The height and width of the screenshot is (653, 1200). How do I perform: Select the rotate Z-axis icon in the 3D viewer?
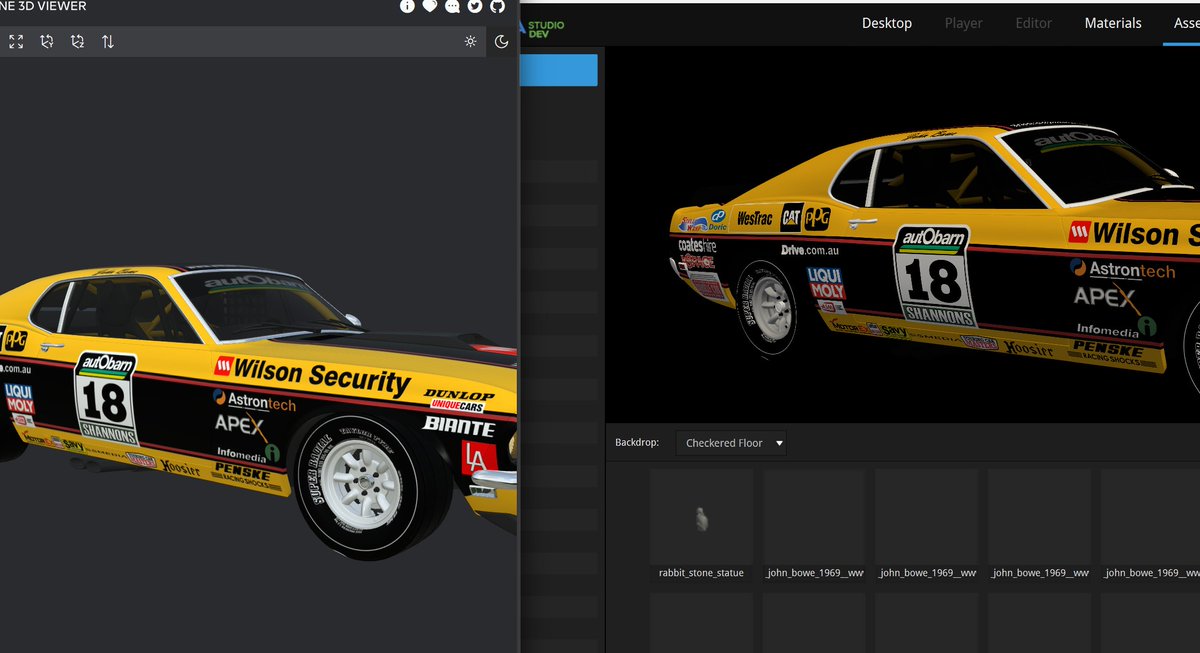coord(77,42)
